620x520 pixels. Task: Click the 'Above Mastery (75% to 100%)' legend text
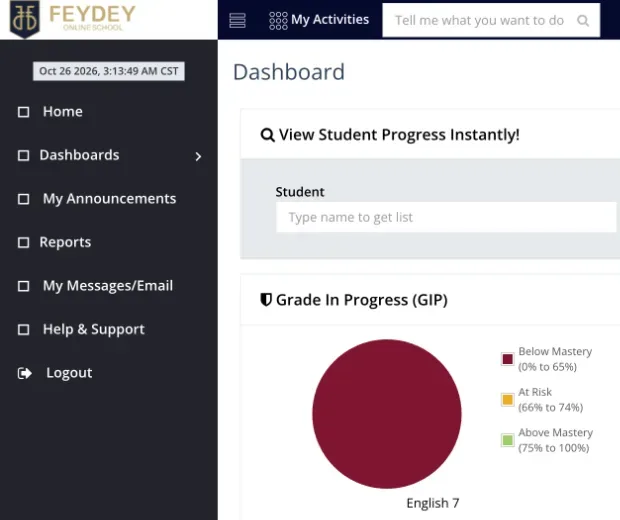tap(556, 440)
